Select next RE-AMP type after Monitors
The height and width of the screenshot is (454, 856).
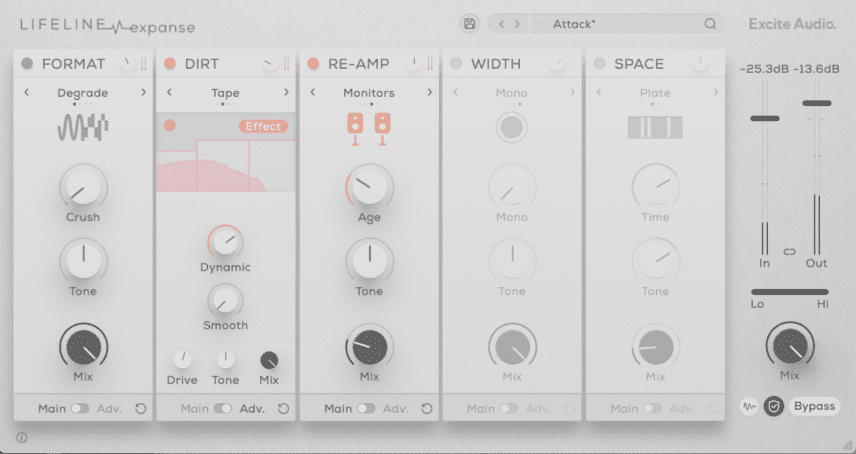coord(430,92)
